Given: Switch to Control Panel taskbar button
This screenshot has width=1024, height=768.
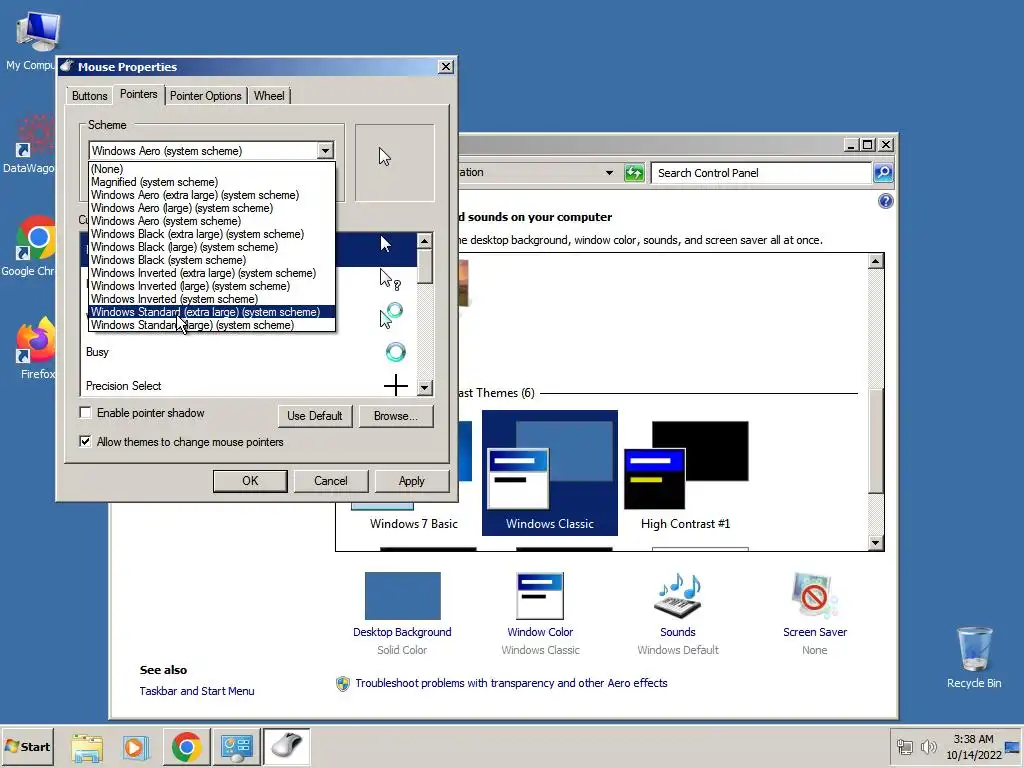Looking at the screenshot, I should (x=236, y=747).
